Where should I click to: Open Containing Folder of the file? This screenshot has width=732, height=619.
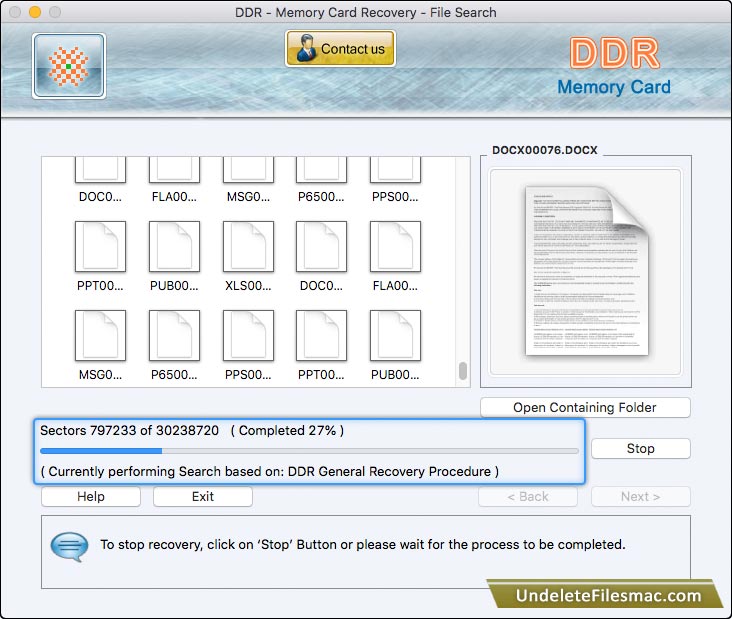pos(585,408)
